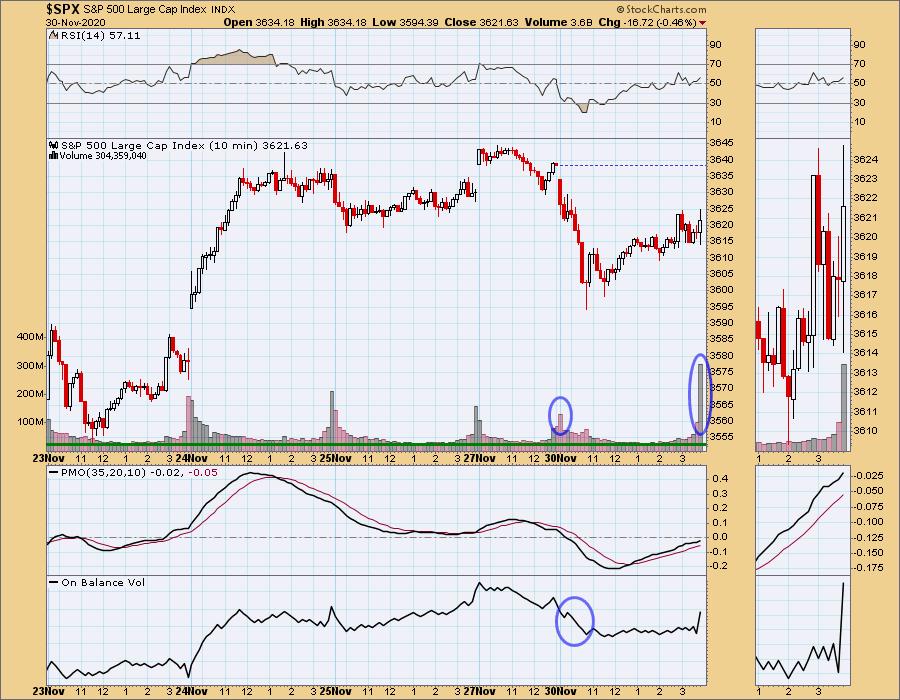The image size is (900, 700).
Task: Click the 0.4 PMO axis label
Action: pyautogui.click(x=720, y=479)
